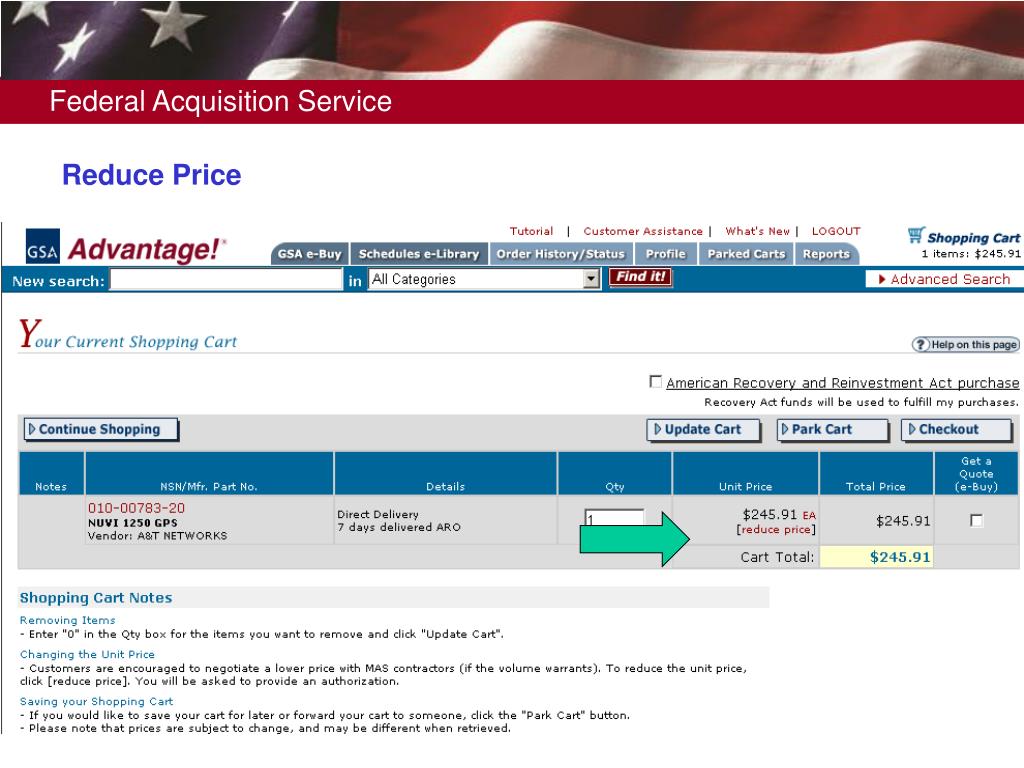This screenshot has width=1024, height=768.
Task: Open Customer Assistance link
Action: 643,231
